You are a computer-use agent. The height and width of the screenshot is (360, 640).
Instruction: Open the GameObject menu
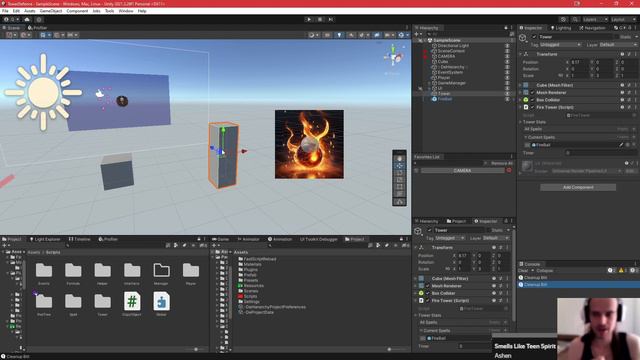[x=51, y=11]
